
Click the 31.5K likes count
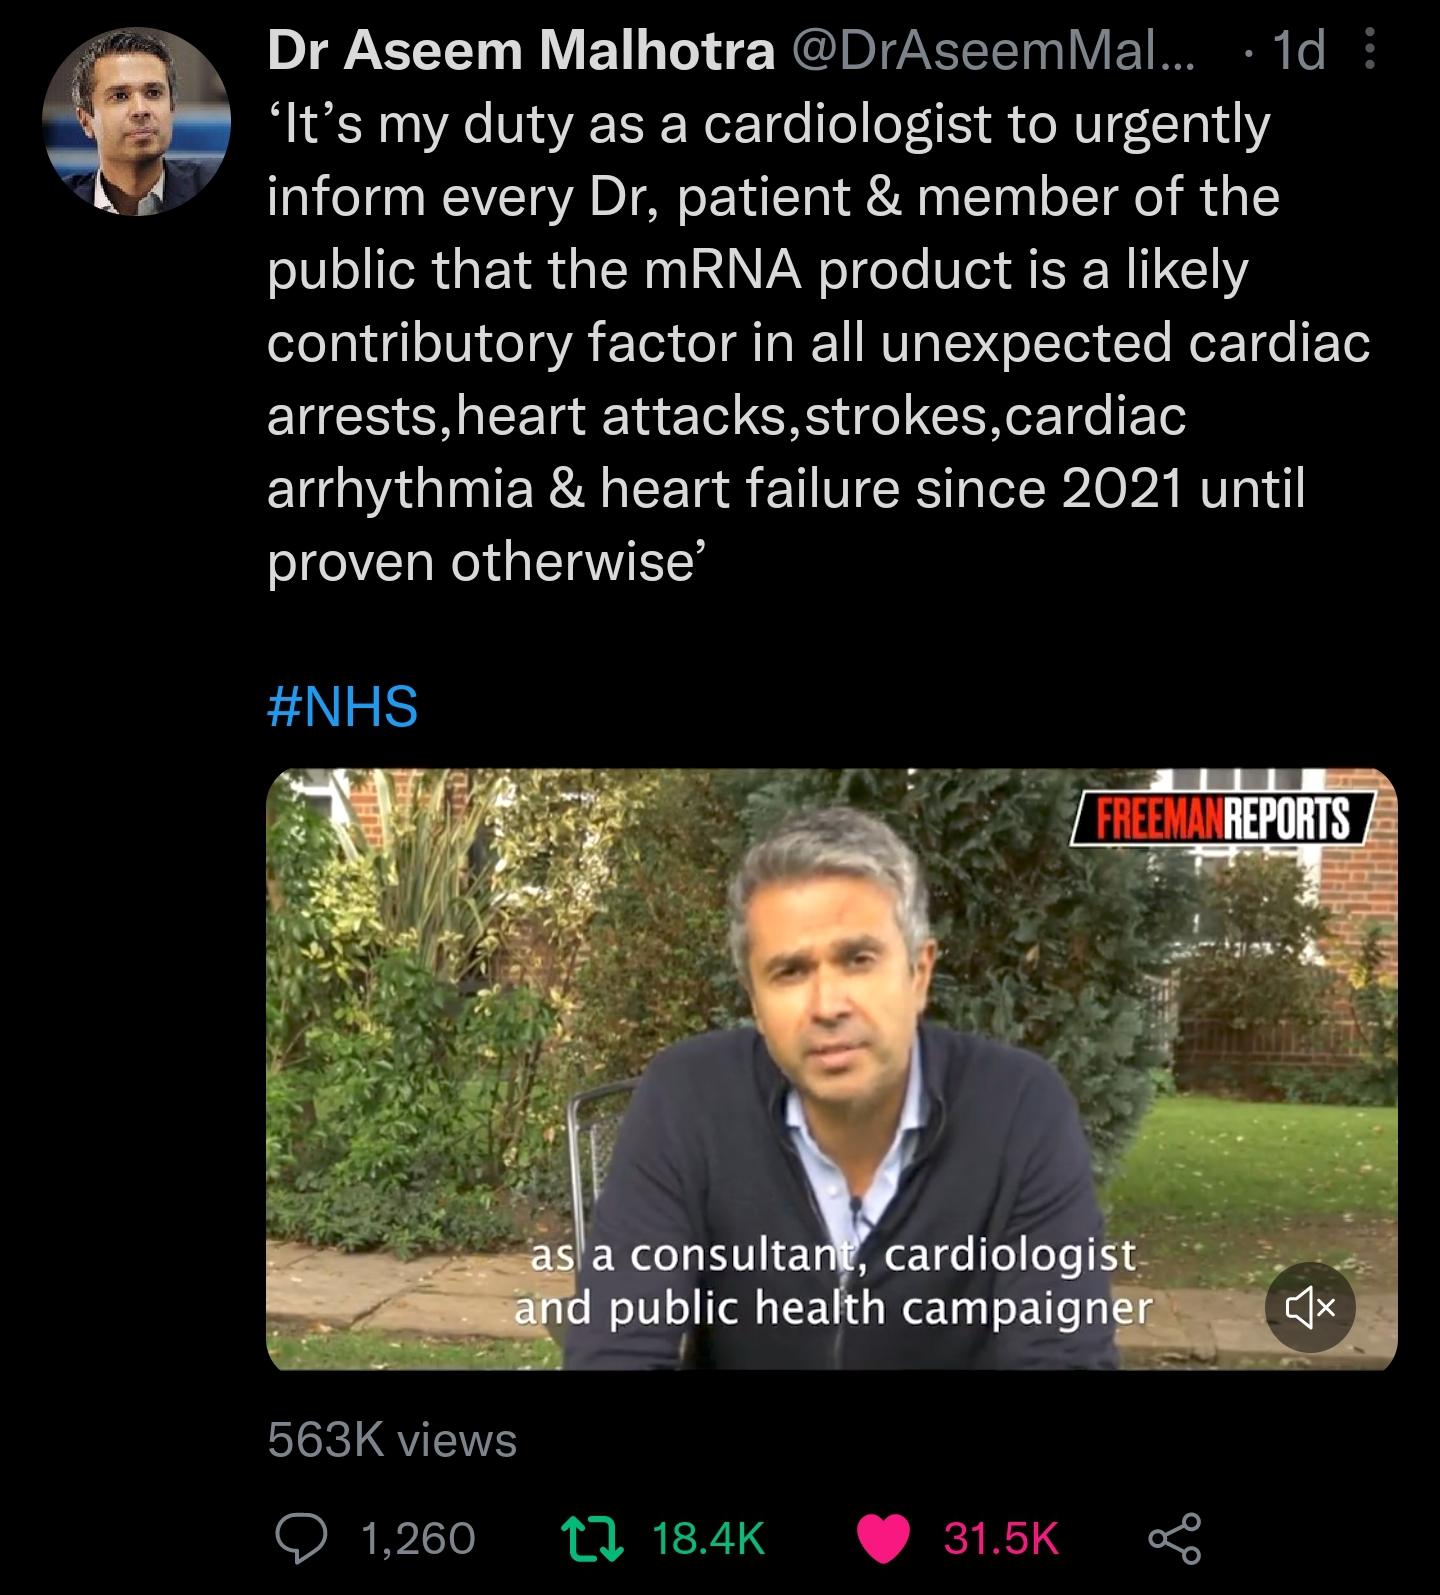pos(1001,1537)
